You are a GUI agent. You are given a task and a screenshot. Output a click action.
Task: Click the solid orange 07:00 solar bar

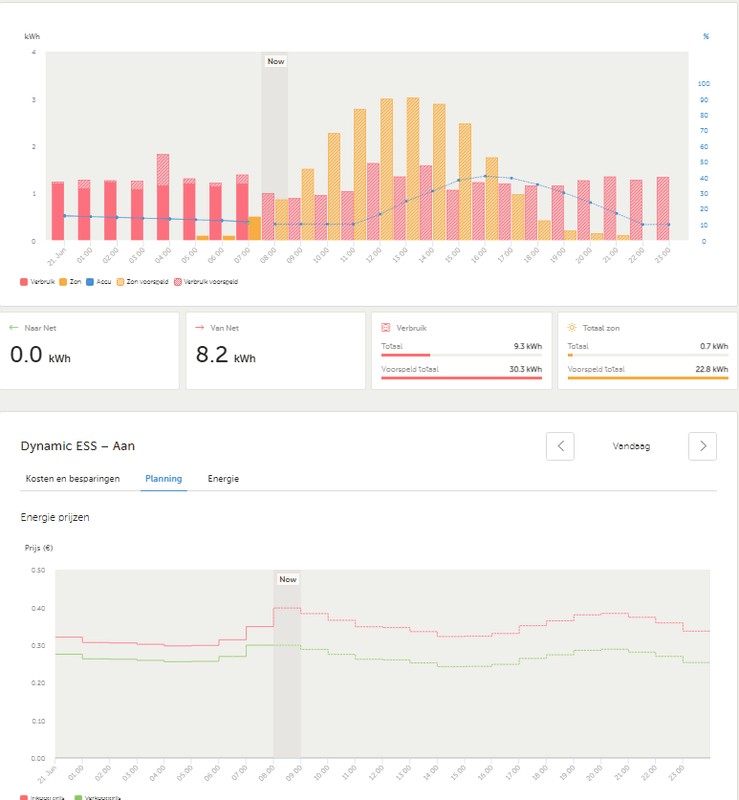pos(255,229)
